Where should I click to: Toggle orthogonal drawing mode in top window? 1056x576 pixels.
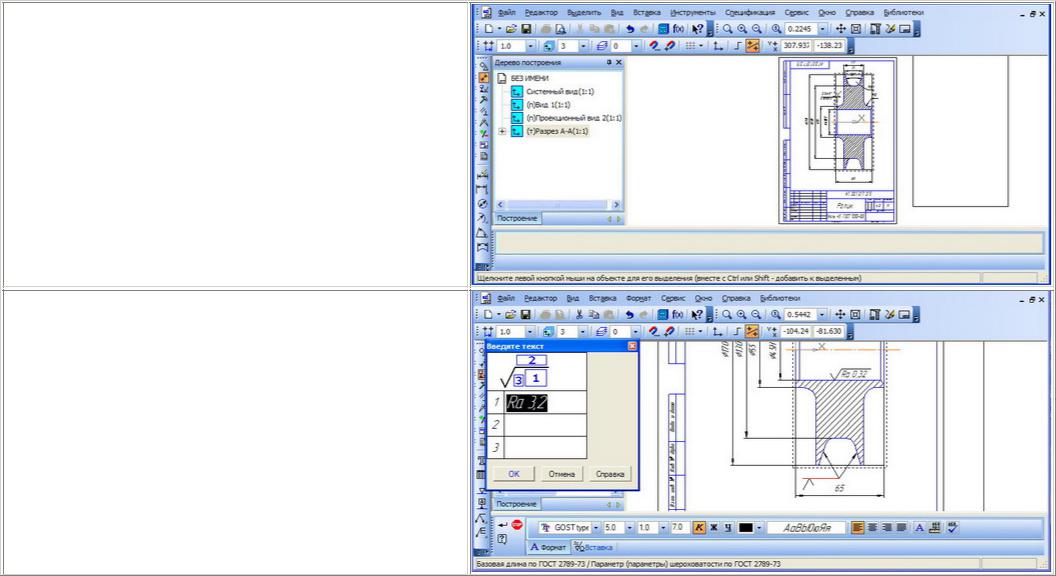click(x=737, y=46)
